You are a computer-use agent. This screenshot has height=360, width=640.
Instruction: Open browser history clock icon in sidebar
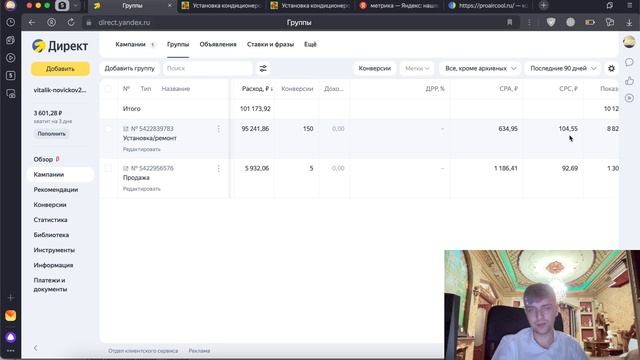click(11, 22)
